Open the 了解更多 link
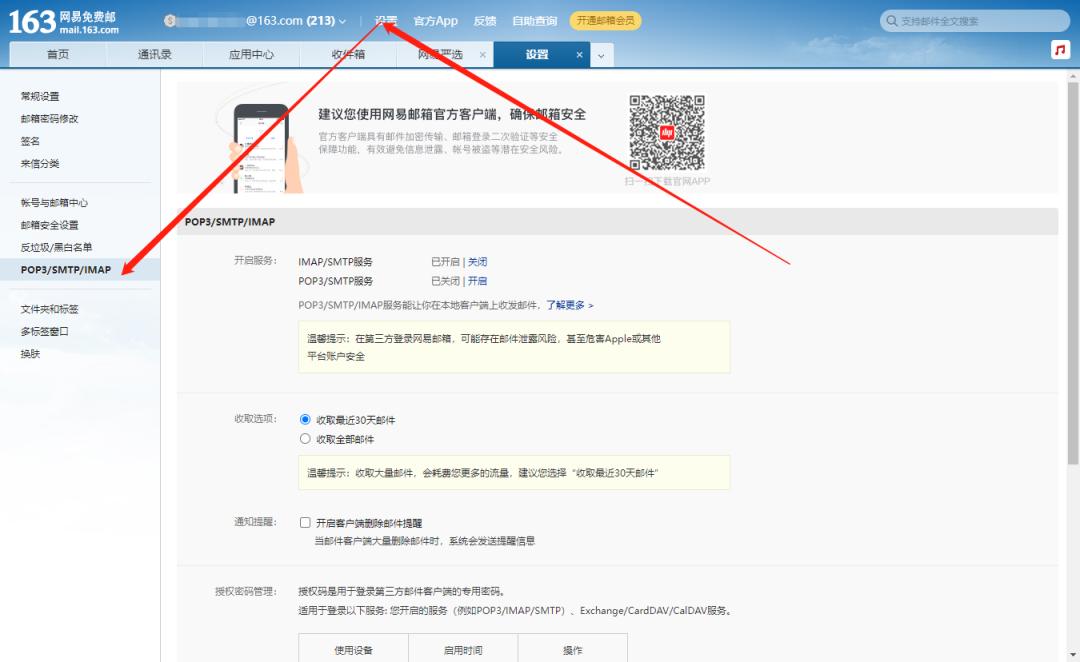The width and height of the screenshot is (1080, 662). (566, 304)
